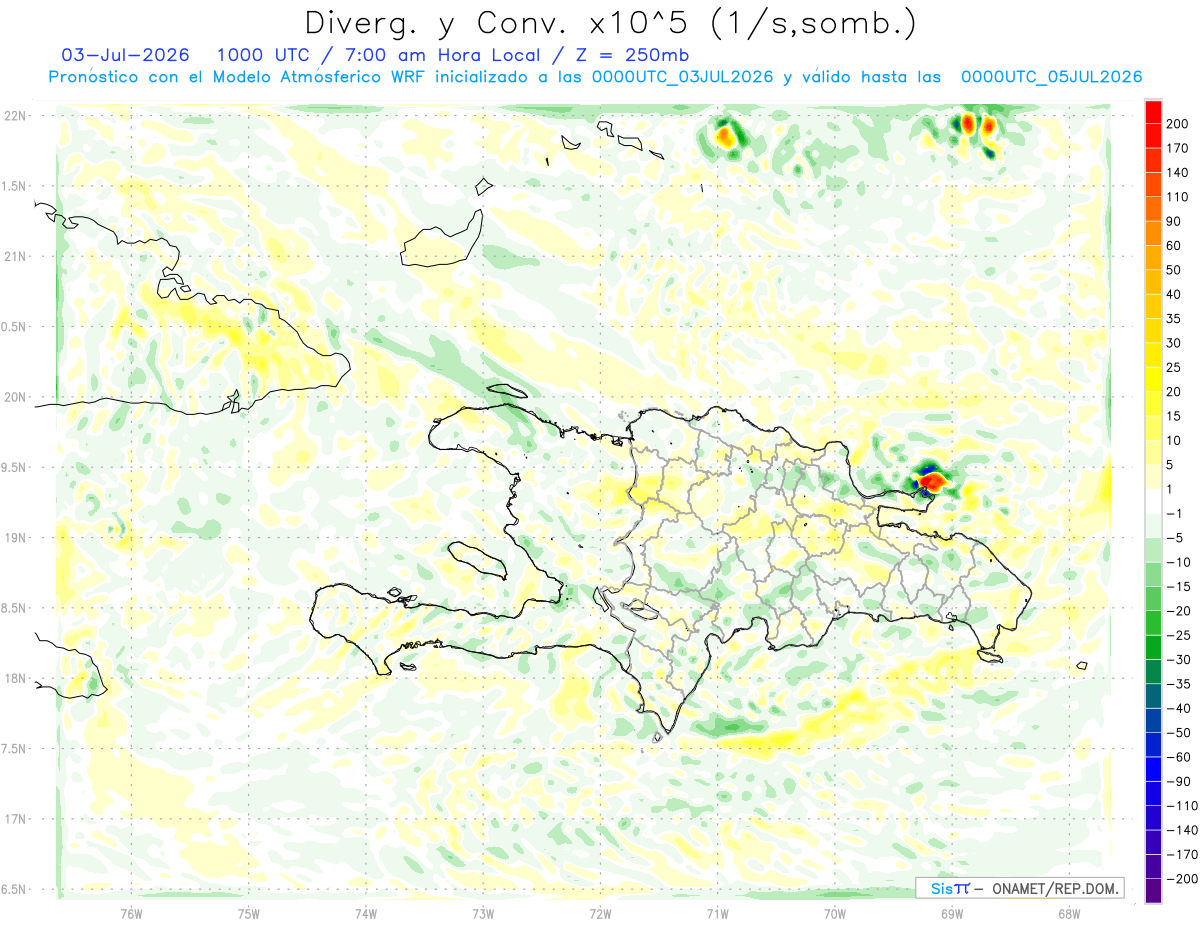
Task: Click the '17N' latitude label
Action: tap(15, 819)
